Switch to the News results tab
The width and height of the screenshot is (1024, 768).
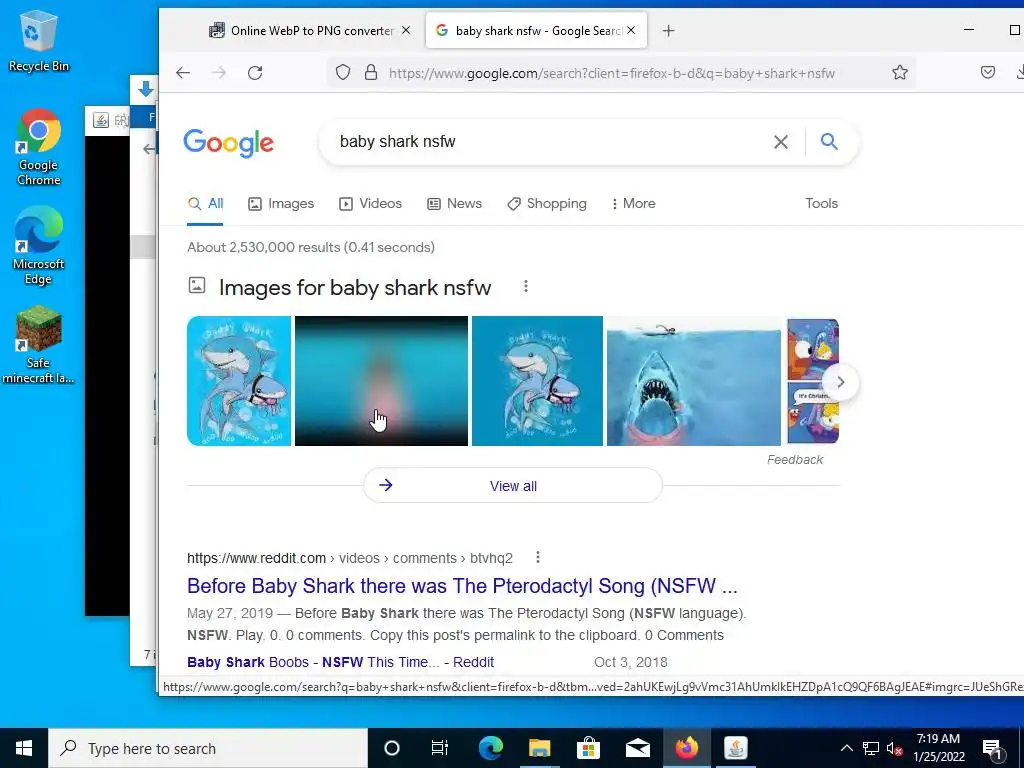click(455, 204)
